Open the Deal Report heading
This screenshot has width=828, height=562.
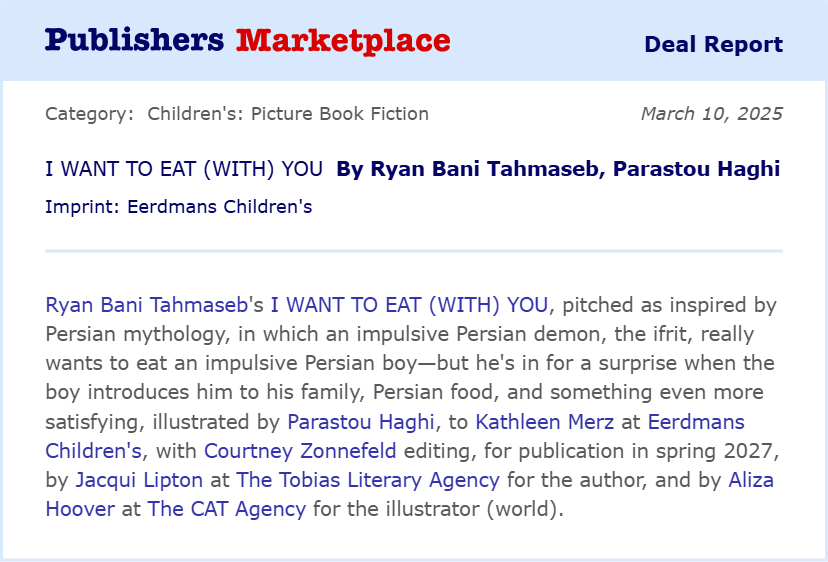pos(713,44)
